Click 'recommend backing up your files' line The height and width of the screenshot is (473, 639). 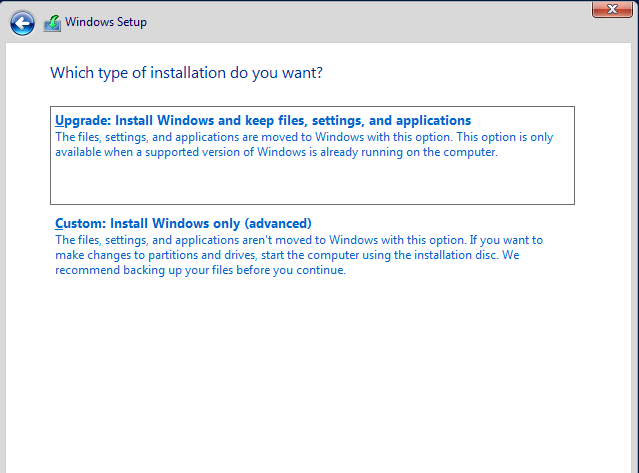click(x=201, y=270)
